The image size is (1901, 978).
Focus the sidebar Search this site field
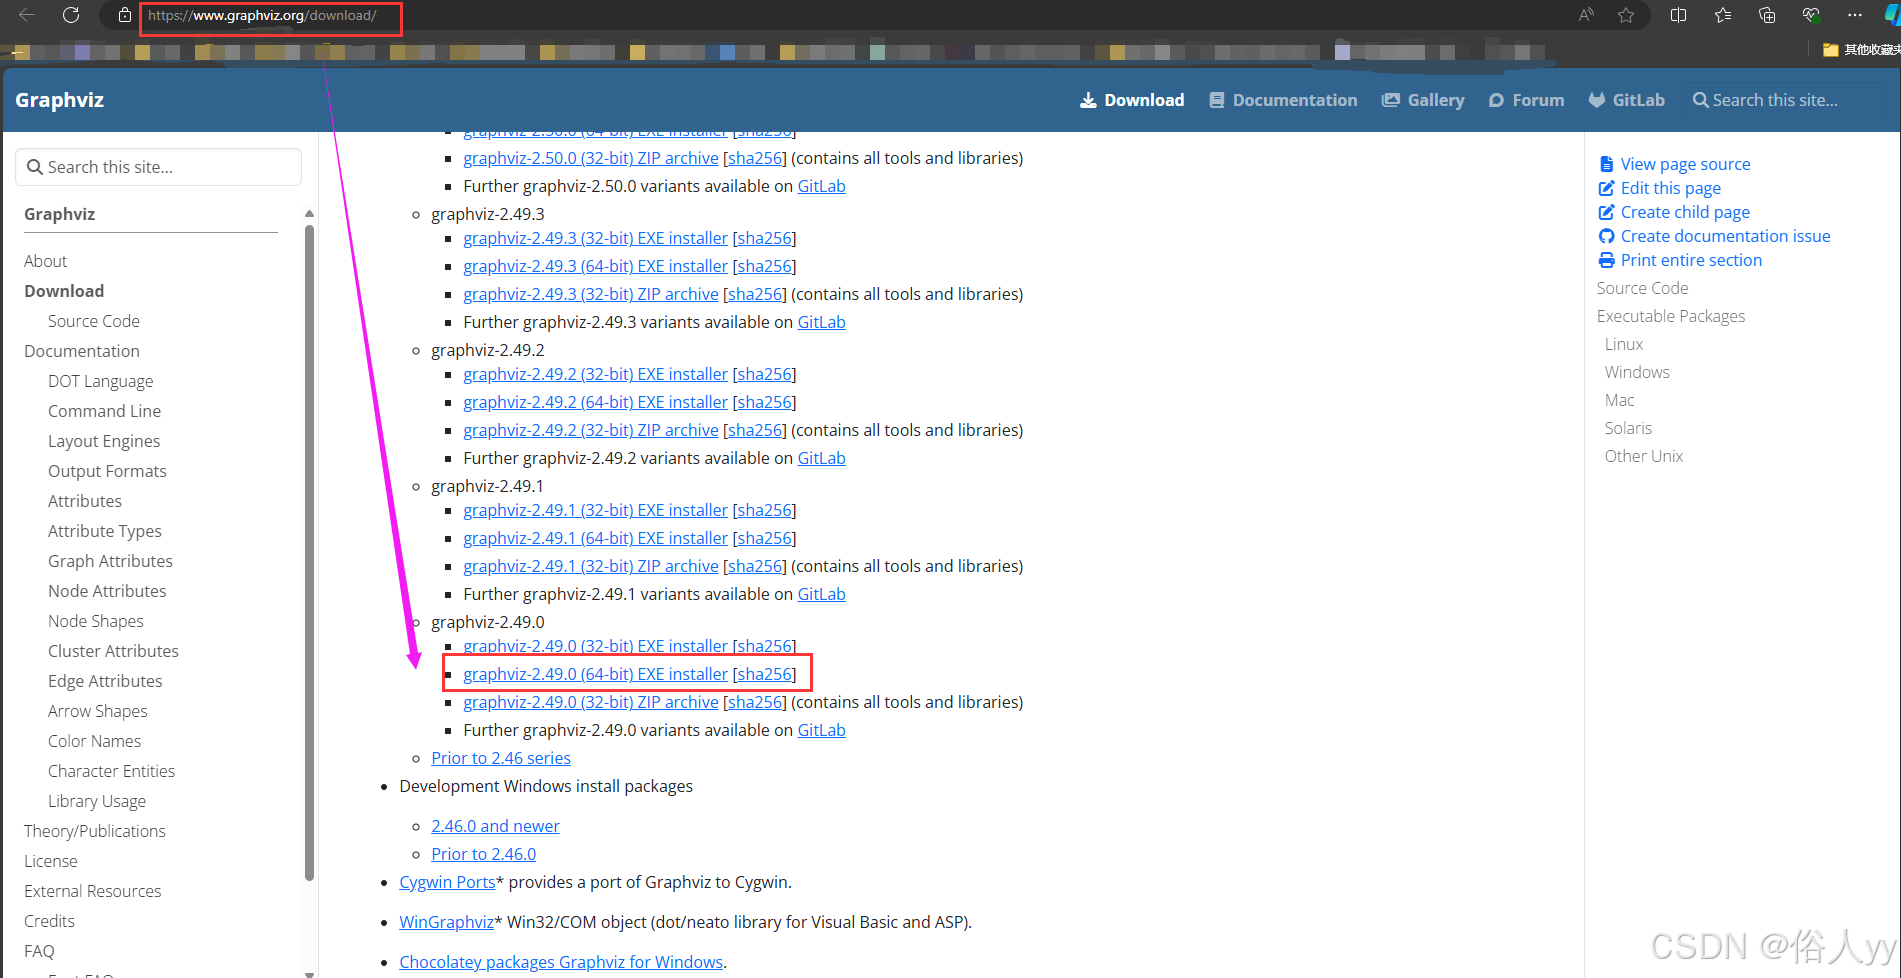(x=158, y=167)
